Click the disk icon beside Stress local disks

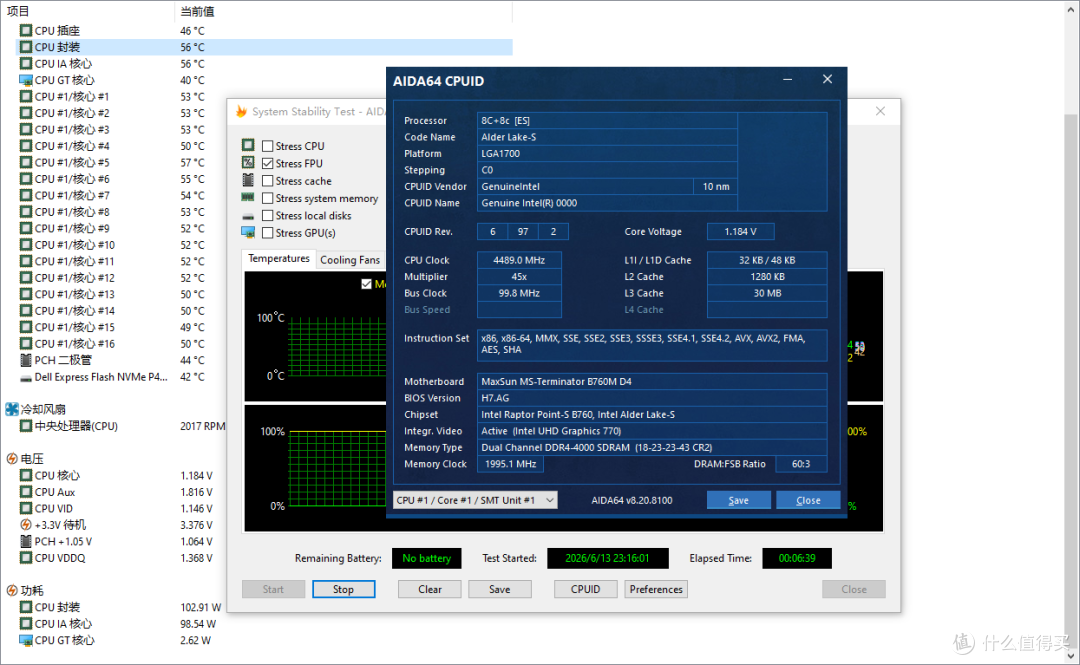point(248,216)
